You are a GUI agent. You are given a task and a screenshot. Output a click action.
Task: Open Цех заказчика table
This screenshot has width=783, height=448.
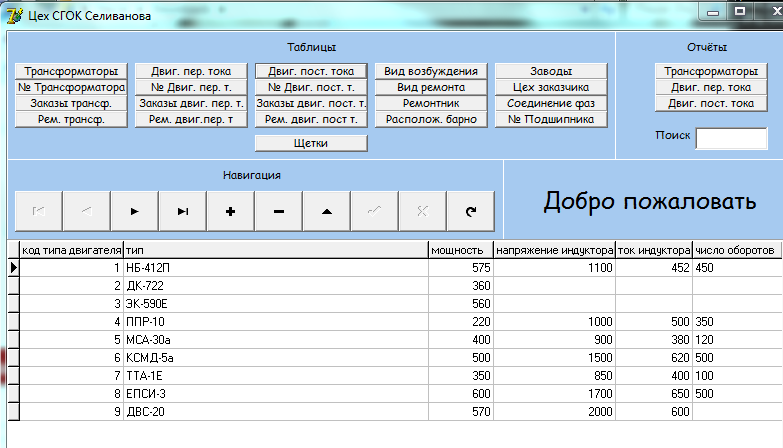[x=551, y=87]
